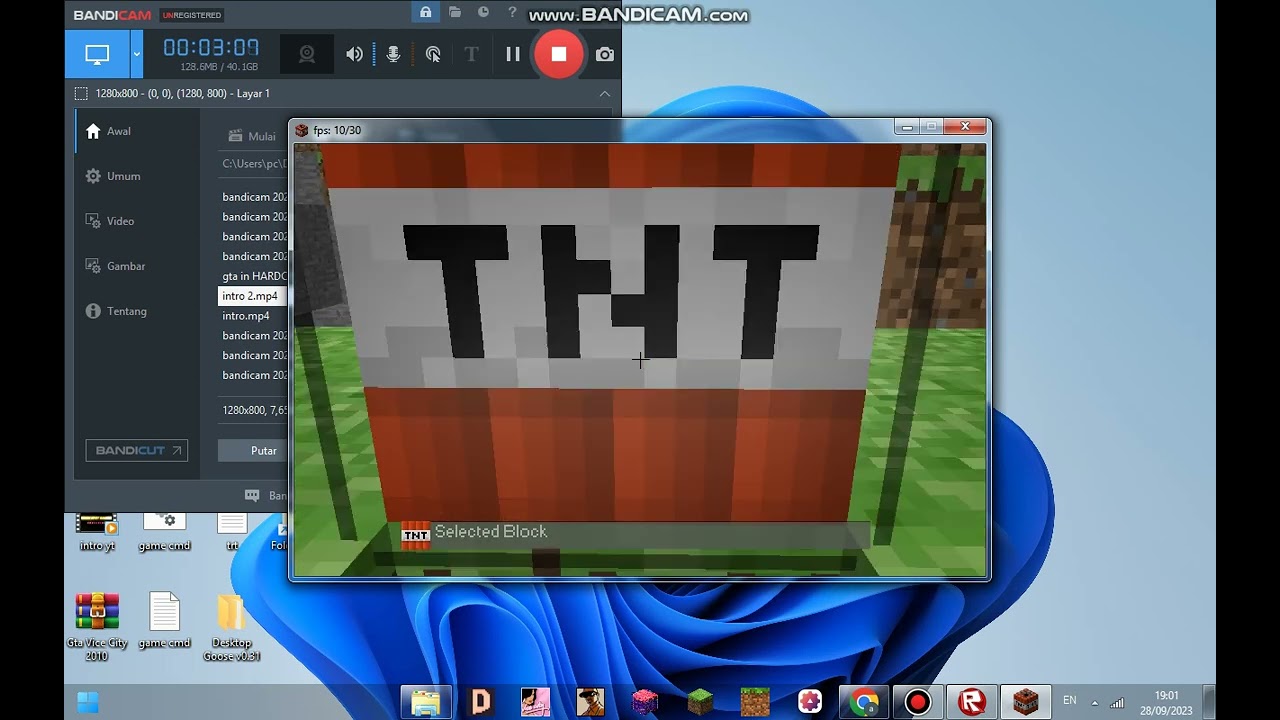Open the recording mode dropdown arrow
The height and width of the screenshot is (720, 1280).
tap(136, 54)
